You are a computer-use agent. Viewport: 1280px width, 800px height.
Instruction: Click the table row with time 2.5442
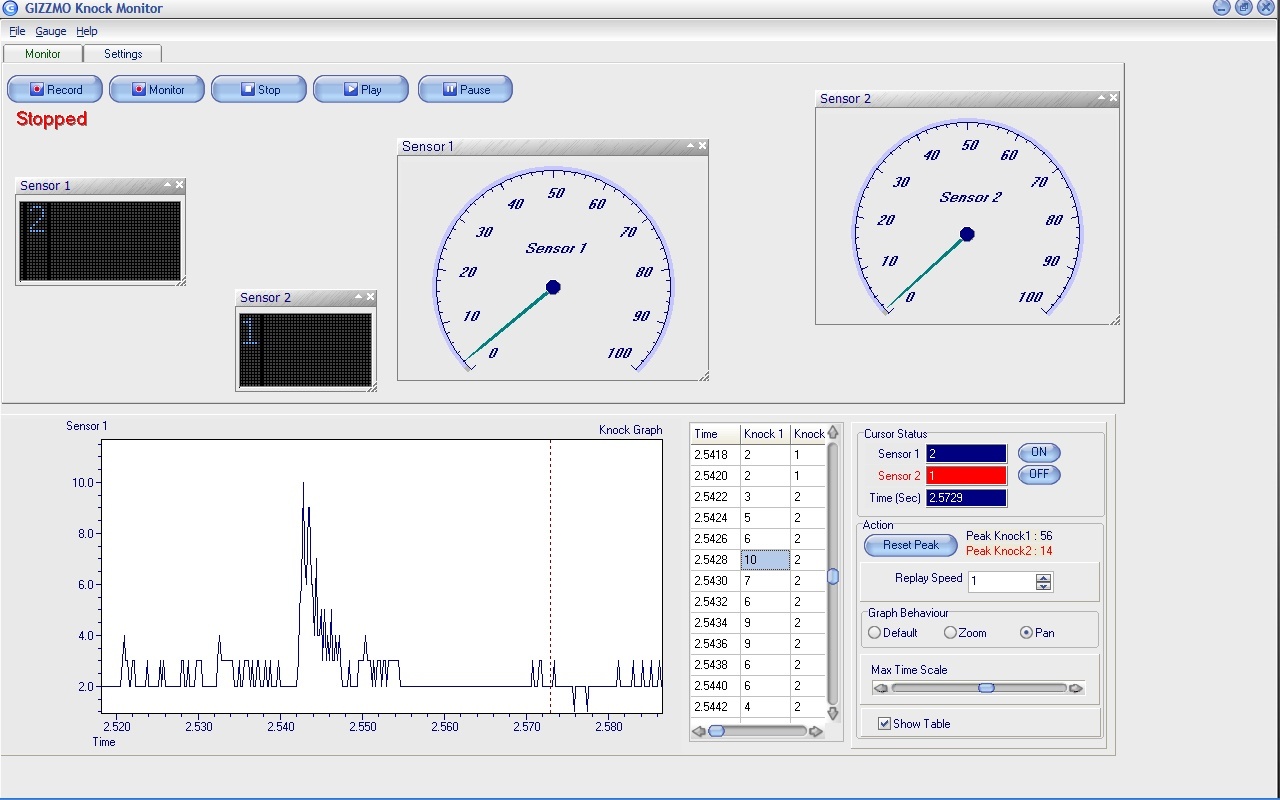click(758, 707)
